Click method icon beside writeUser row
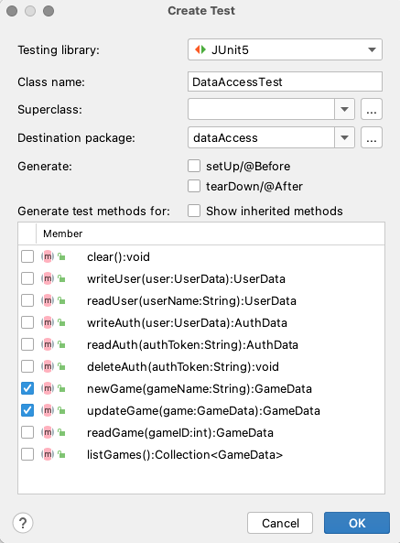The width and height of the screenshot is (400, 543). pos(47,279)
